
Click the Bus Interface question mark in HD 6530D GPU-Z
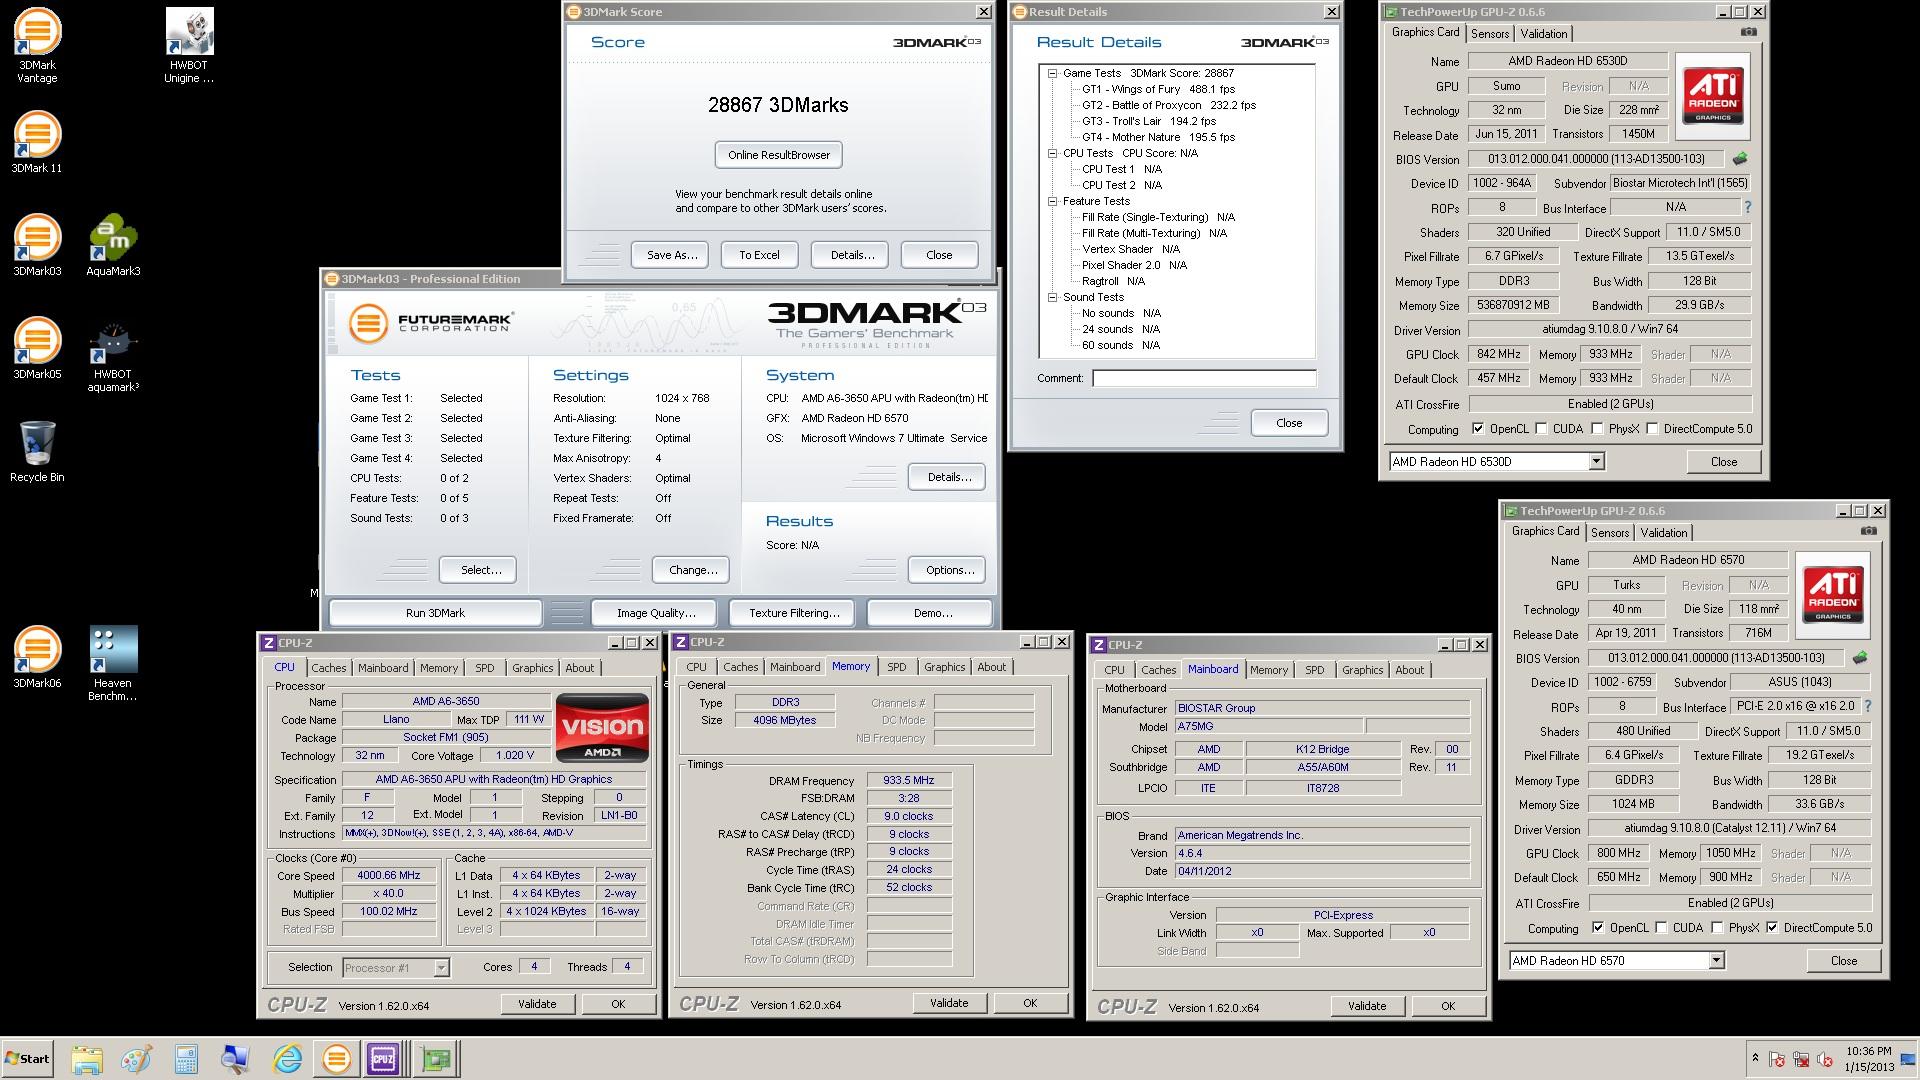(x=1747, y=207)
